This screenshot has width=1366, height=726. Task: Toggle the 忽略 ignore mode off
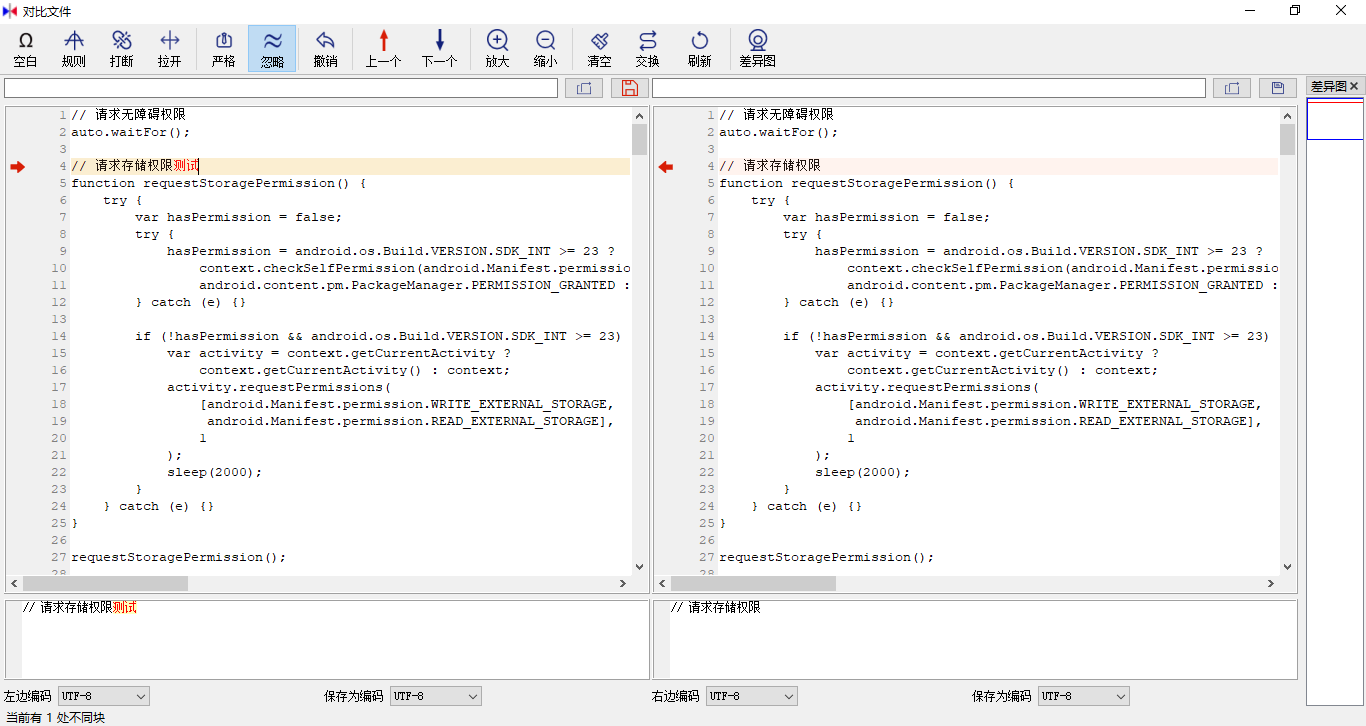coord(272,48)
